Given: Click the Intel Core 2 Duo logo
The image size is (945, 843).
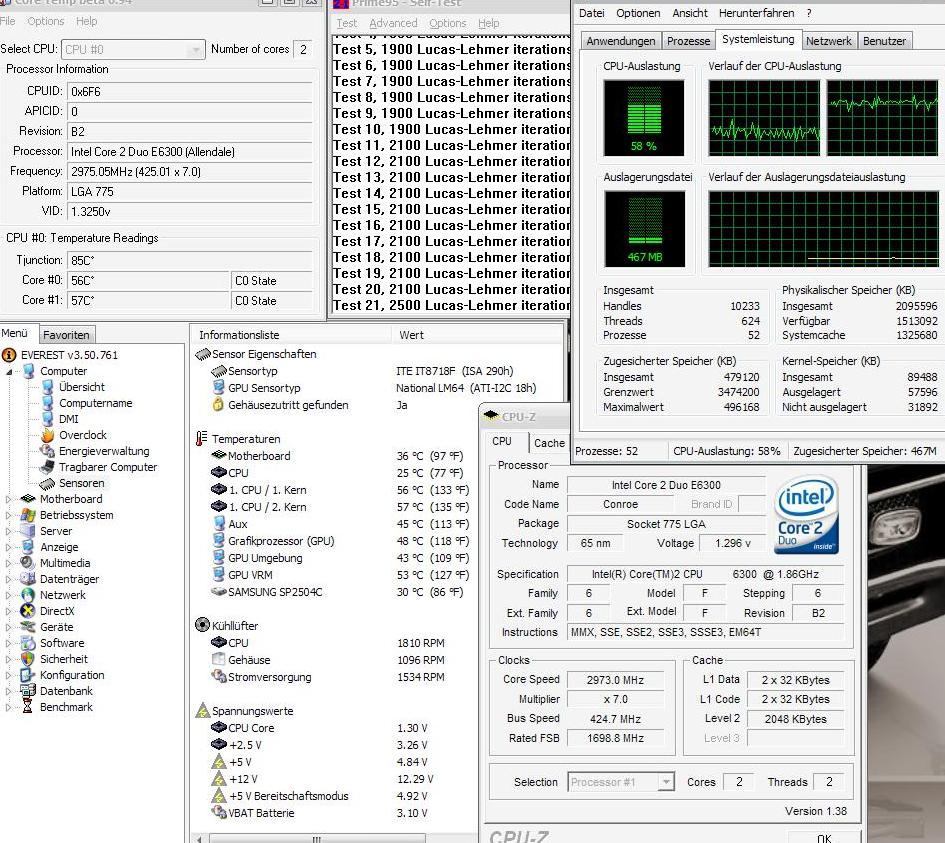Looking at the screenshot, I should pos(806,515).
